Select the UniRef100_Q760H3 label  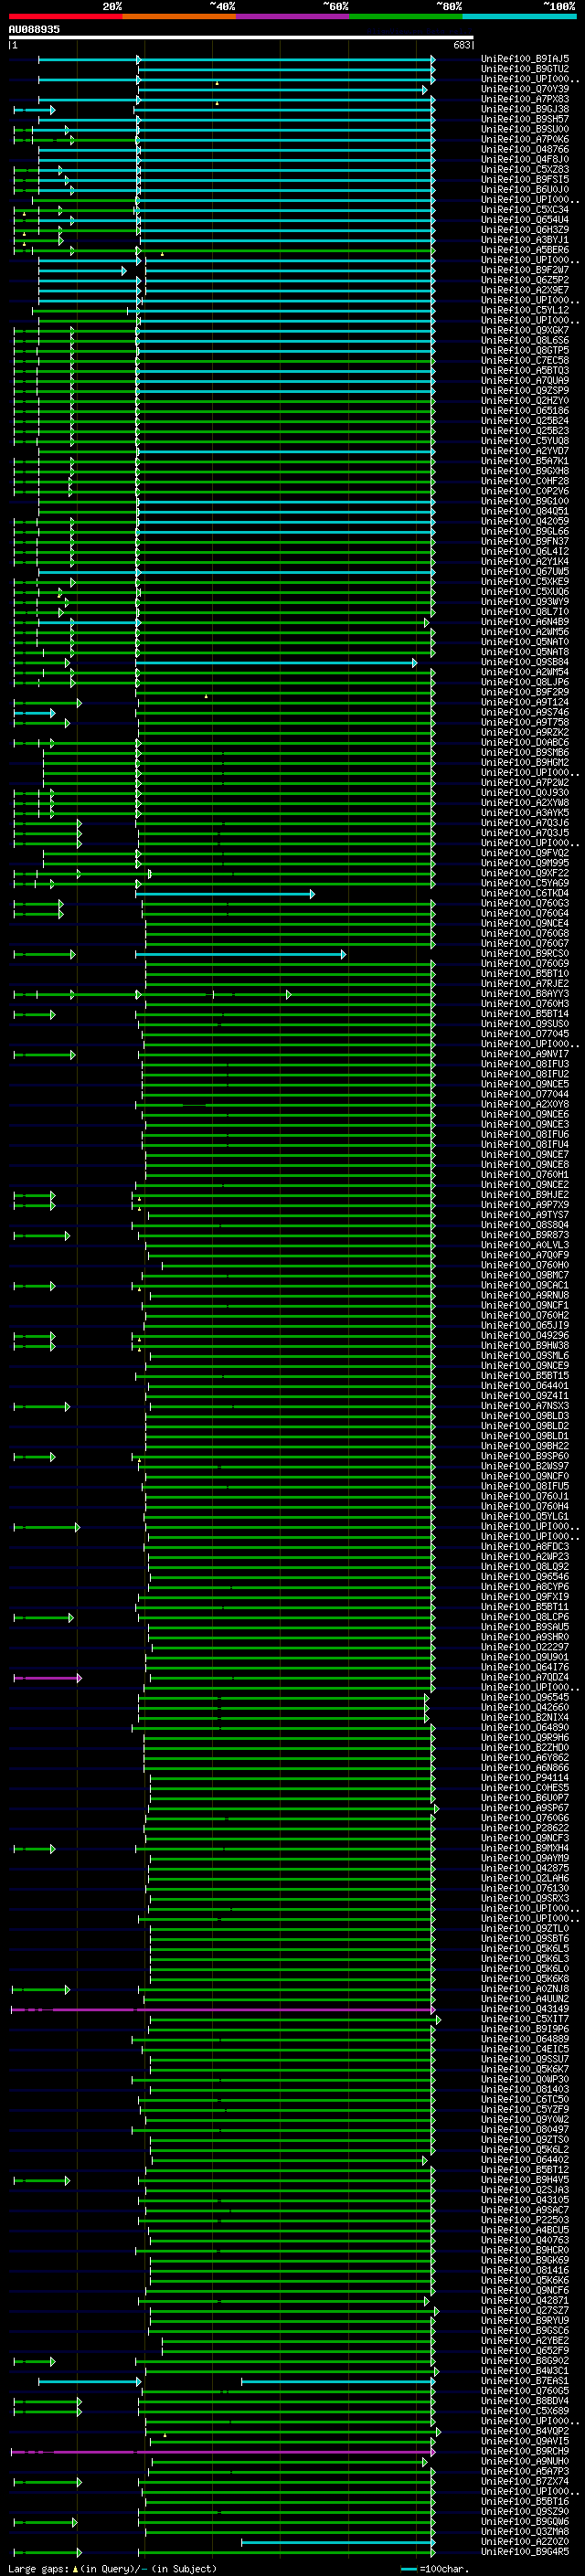point(525,1003)
